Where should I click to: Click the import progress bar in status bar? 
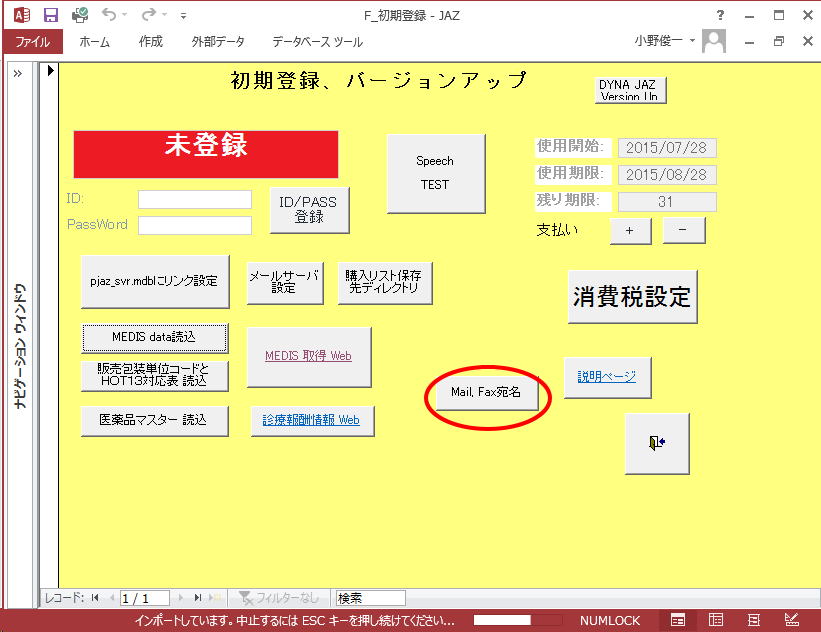(x=518, y=620)
